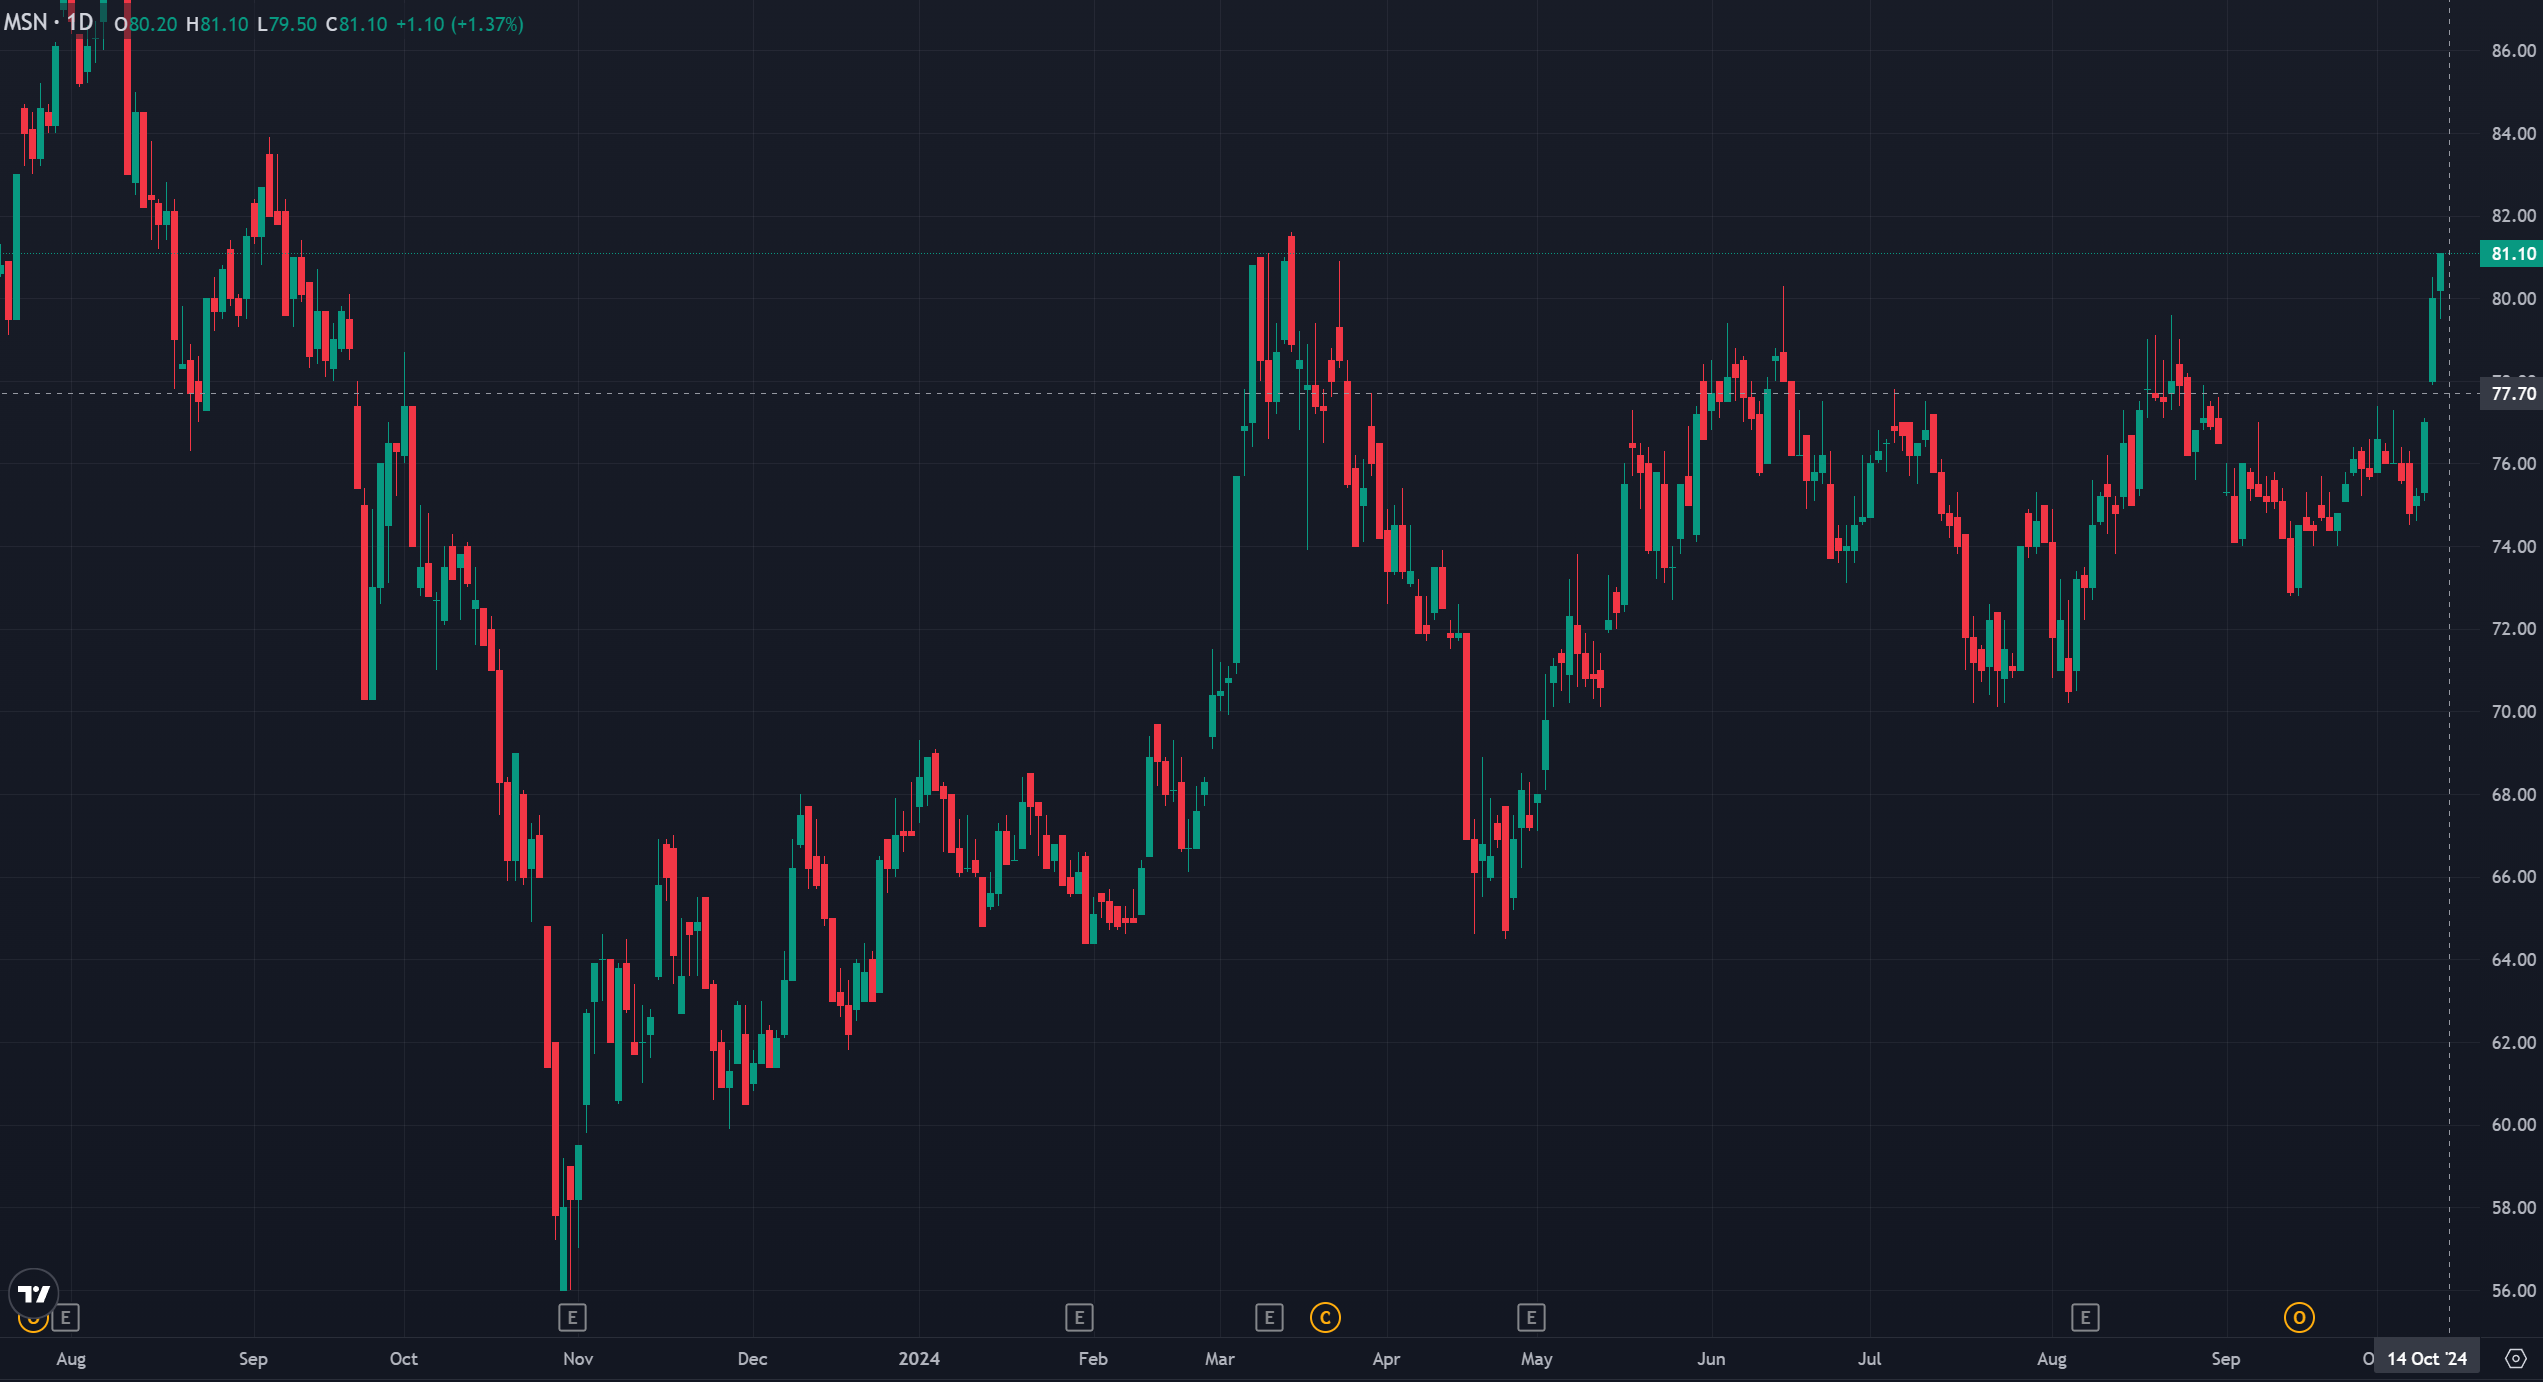The height and width of the screenshot is (1382, 2543).
Task: Open chart settings hexagon gear icon
Action: [2516, 1358]
